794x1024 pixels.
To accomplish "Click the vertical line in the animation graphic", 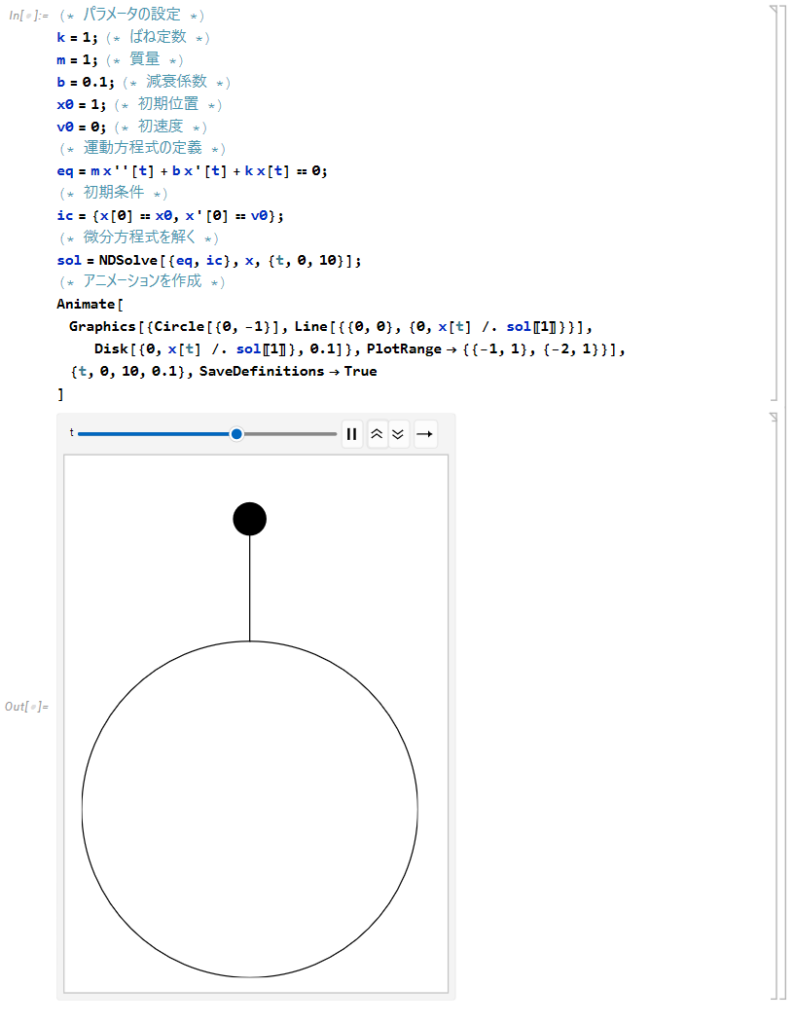I will click(250, 590).
